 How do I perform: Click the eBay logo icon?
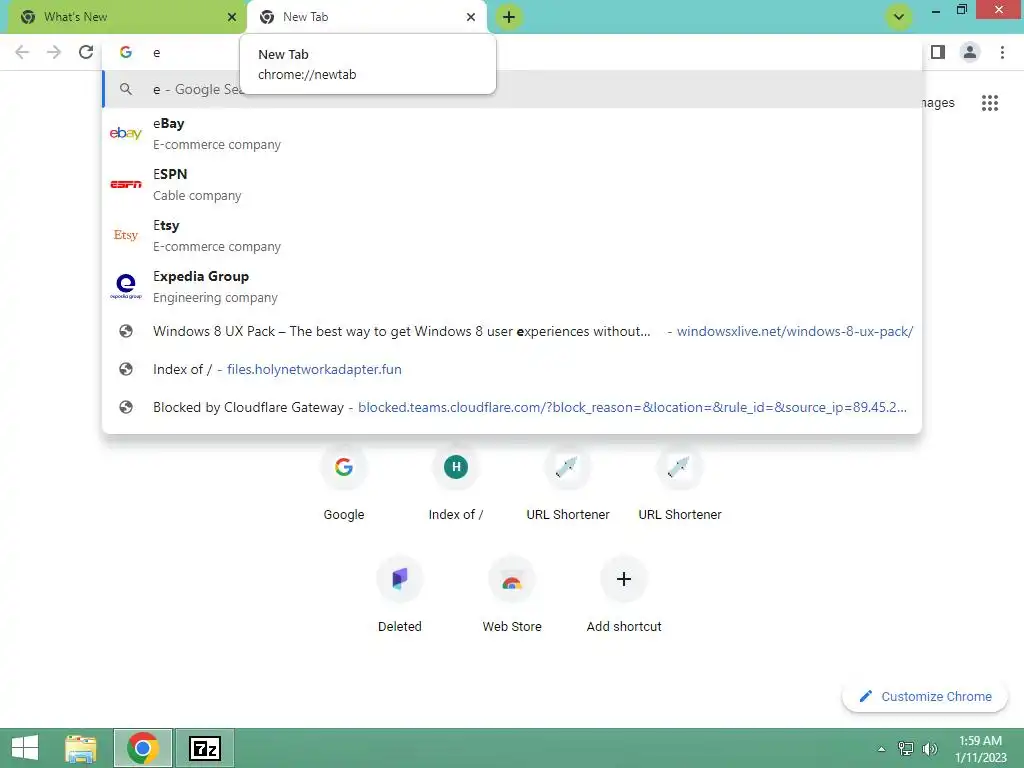coord(125,133)
